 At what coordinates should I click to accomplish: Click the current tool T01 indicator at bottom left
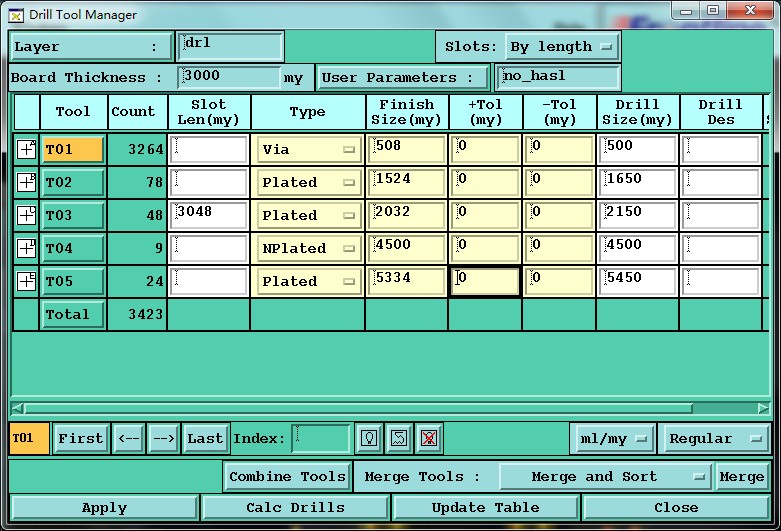(x=29, y=438)
